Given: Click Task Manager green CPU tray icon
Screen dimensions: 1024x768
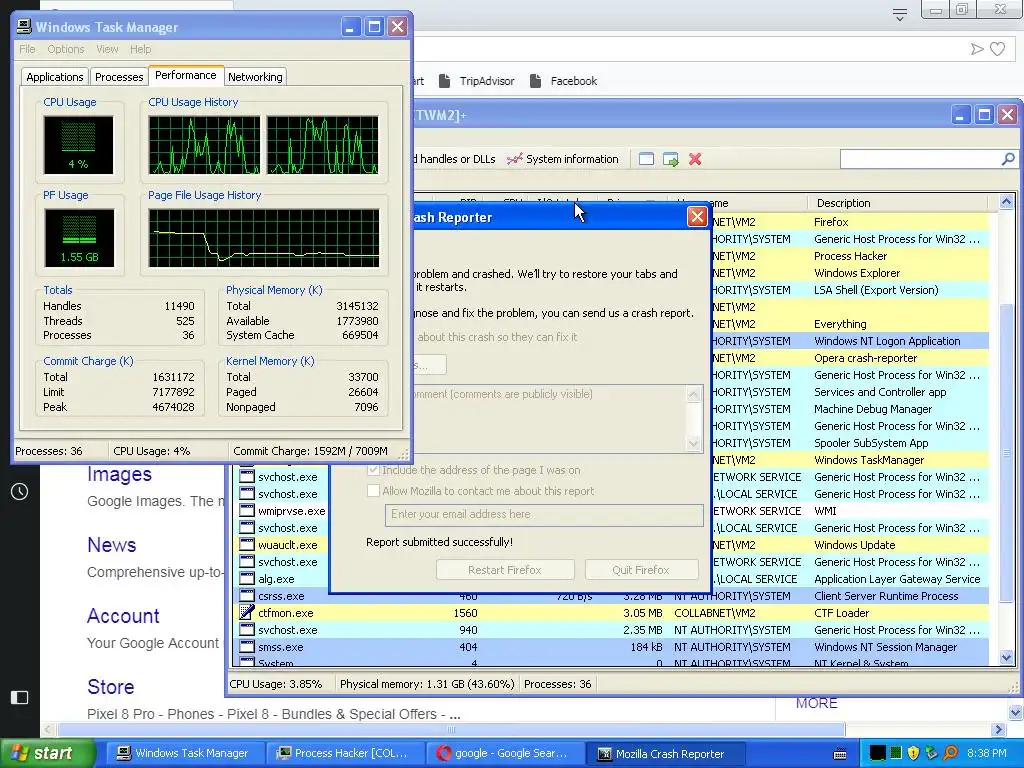Looking at the screenshot, I should (896, 753).
